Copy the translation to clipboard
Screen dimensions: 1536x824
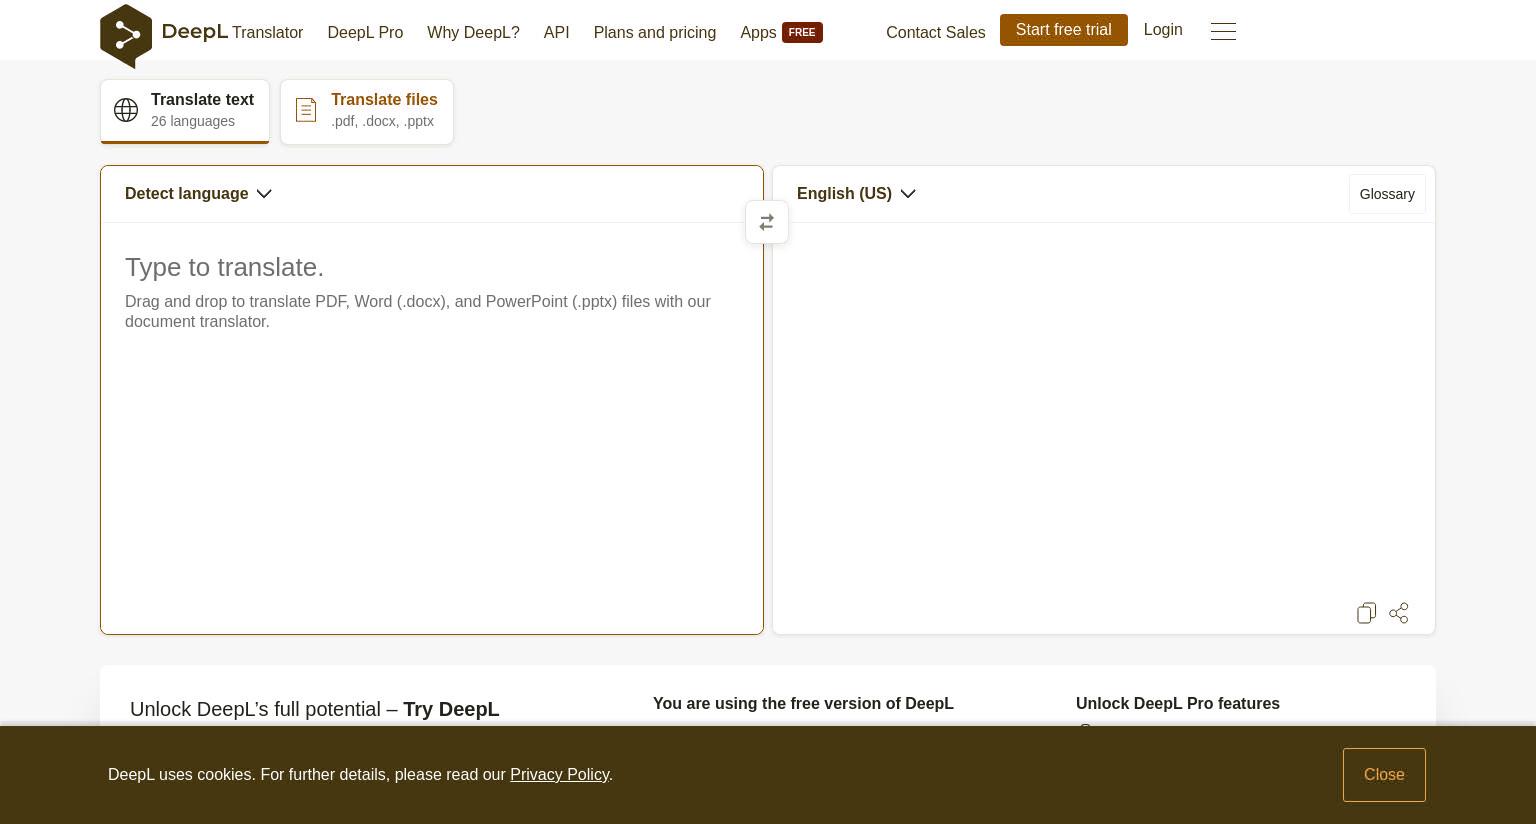tap(1366, 613)
